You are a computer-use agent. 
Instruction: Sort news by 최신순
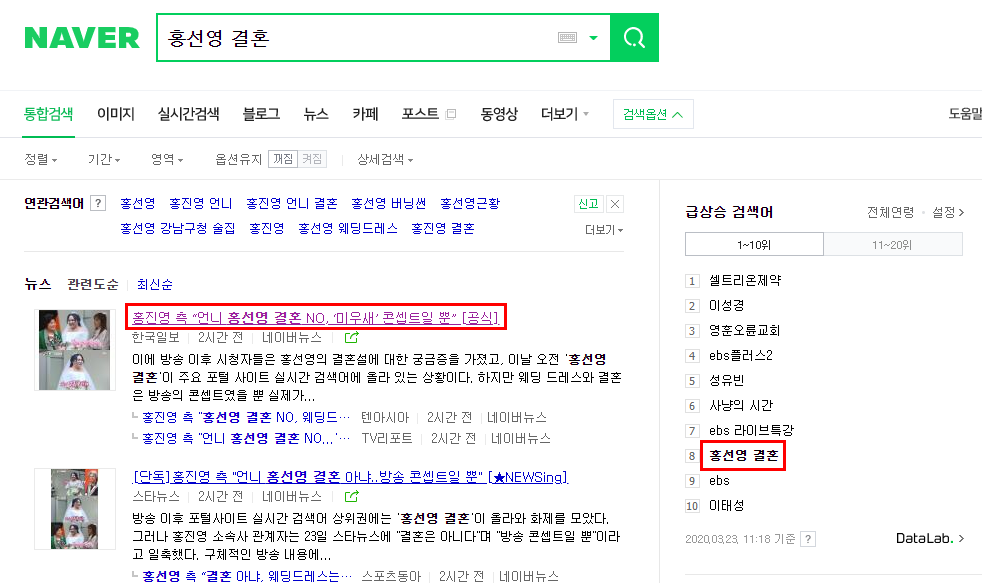(x=155, y=284)
